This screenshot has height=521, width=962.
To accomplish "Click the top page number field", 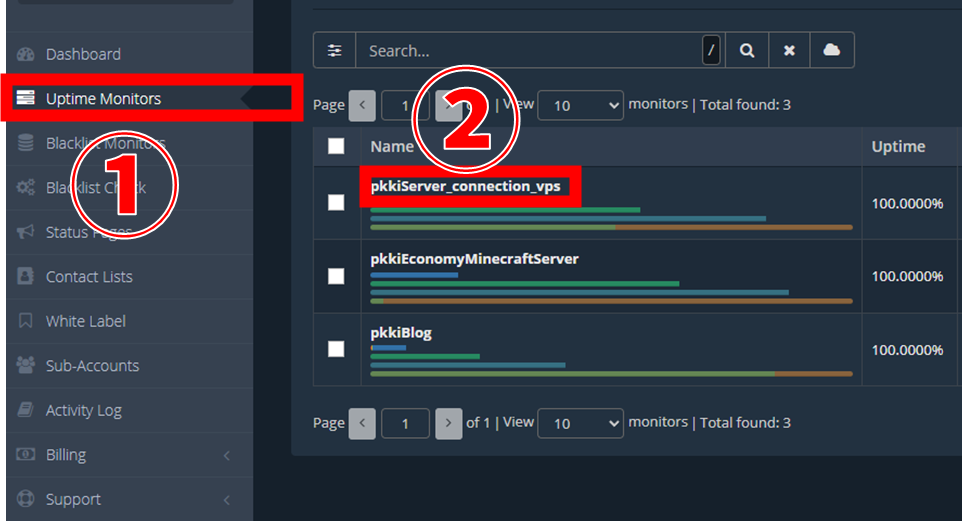I will 405,106.
